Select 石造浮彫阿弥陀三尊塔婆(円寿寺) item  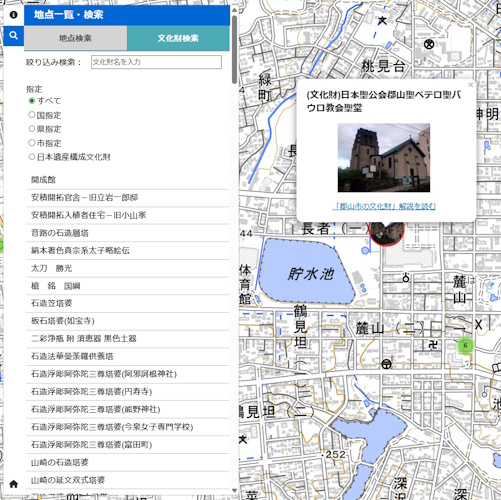[128, 392]
